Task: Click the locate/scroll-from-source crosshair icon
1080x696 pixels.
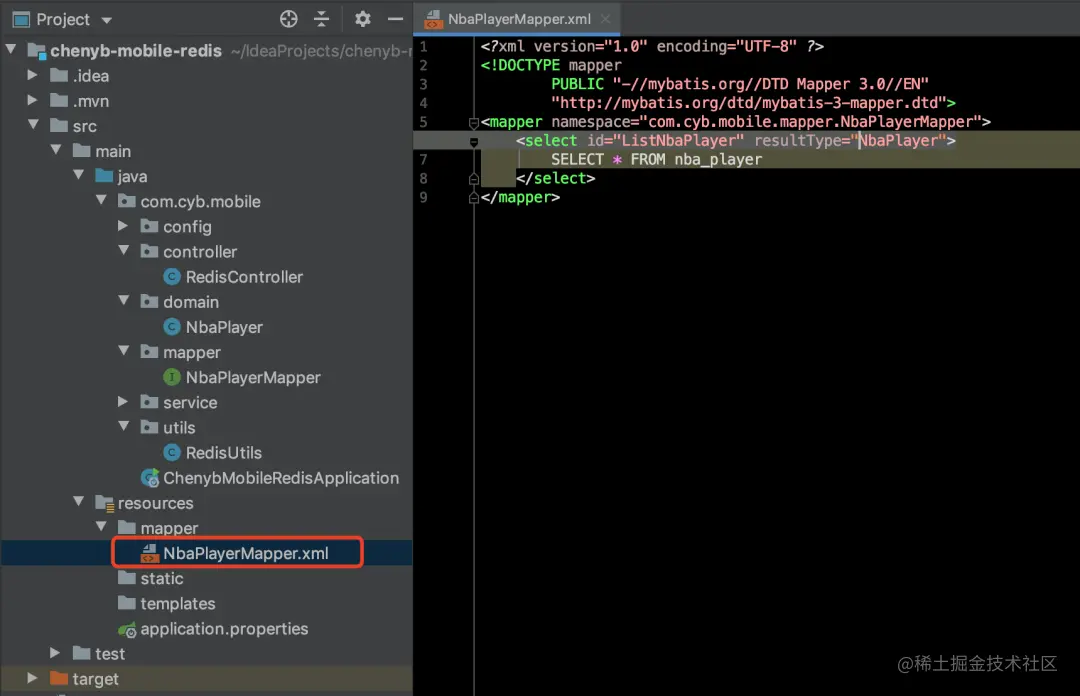Action: click(289, 19)
